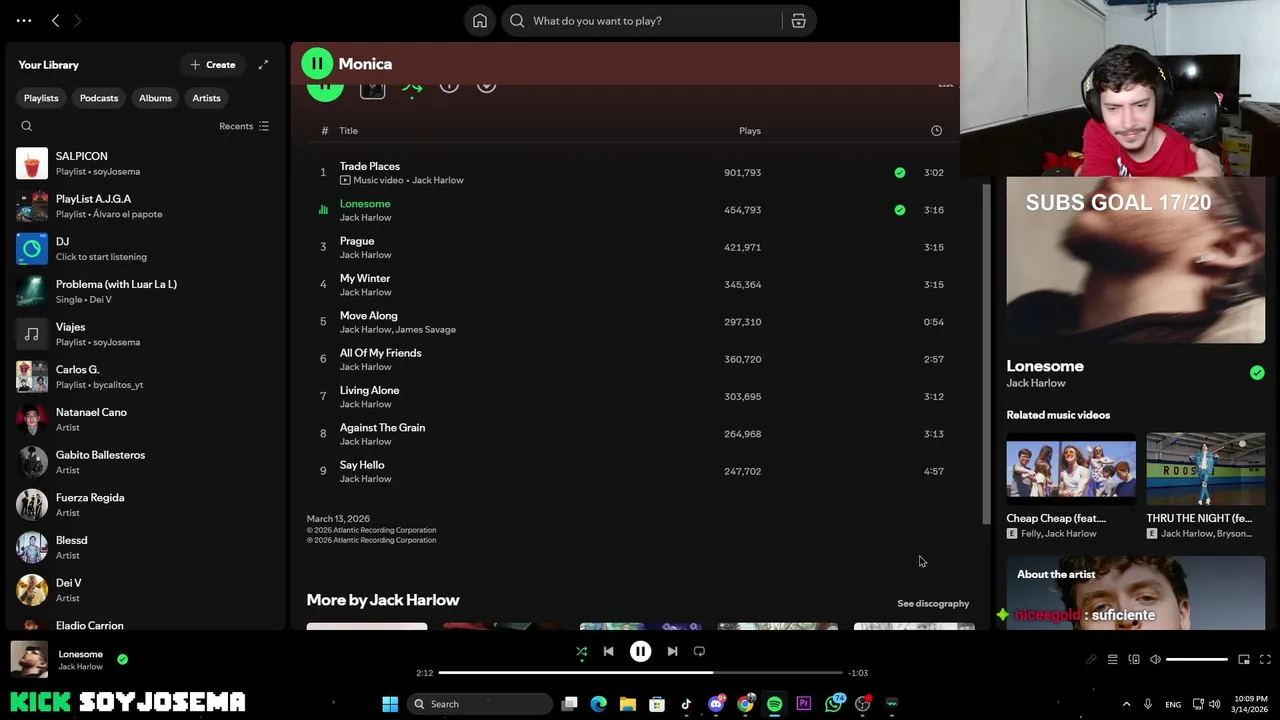Expand Your Library to full view

tap(263, 65)
